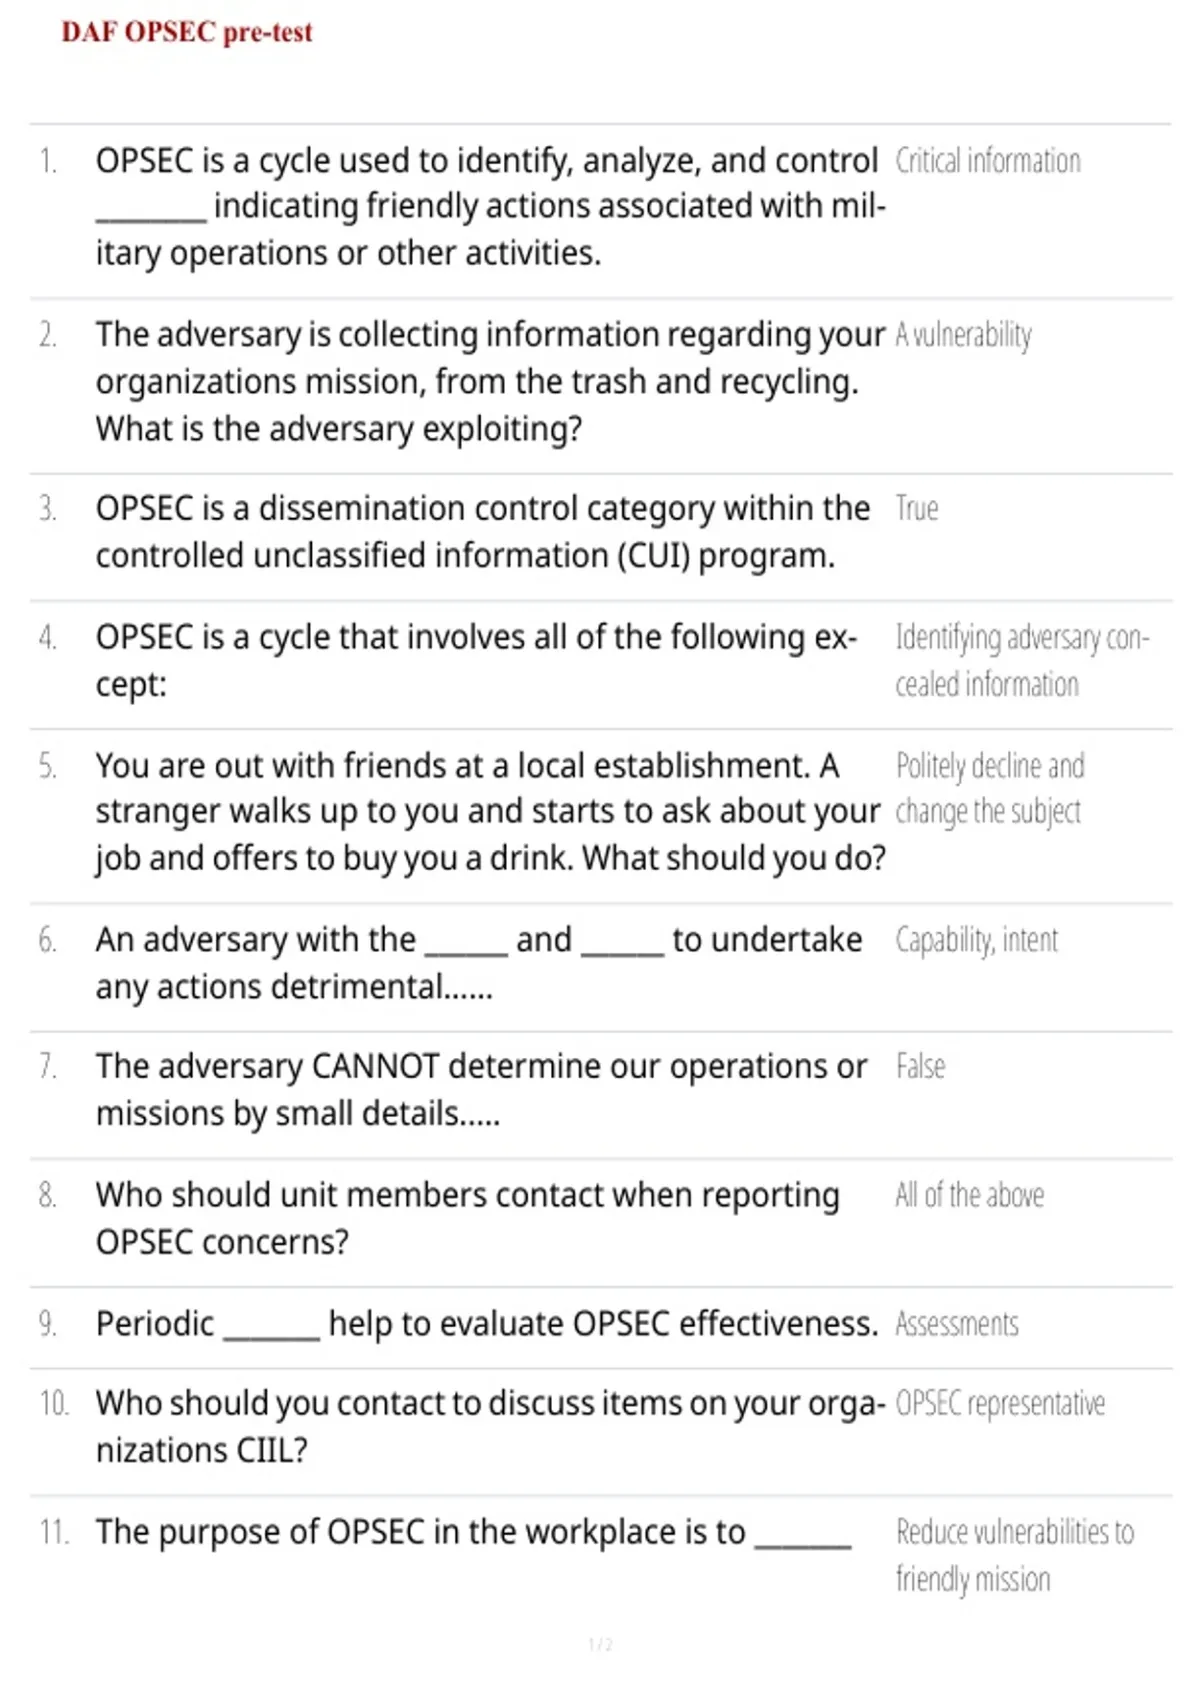This screenshot has height=1700, width=1200.
Task: Click question 1 about OPSEC cycle
Action: pos(491,207)
